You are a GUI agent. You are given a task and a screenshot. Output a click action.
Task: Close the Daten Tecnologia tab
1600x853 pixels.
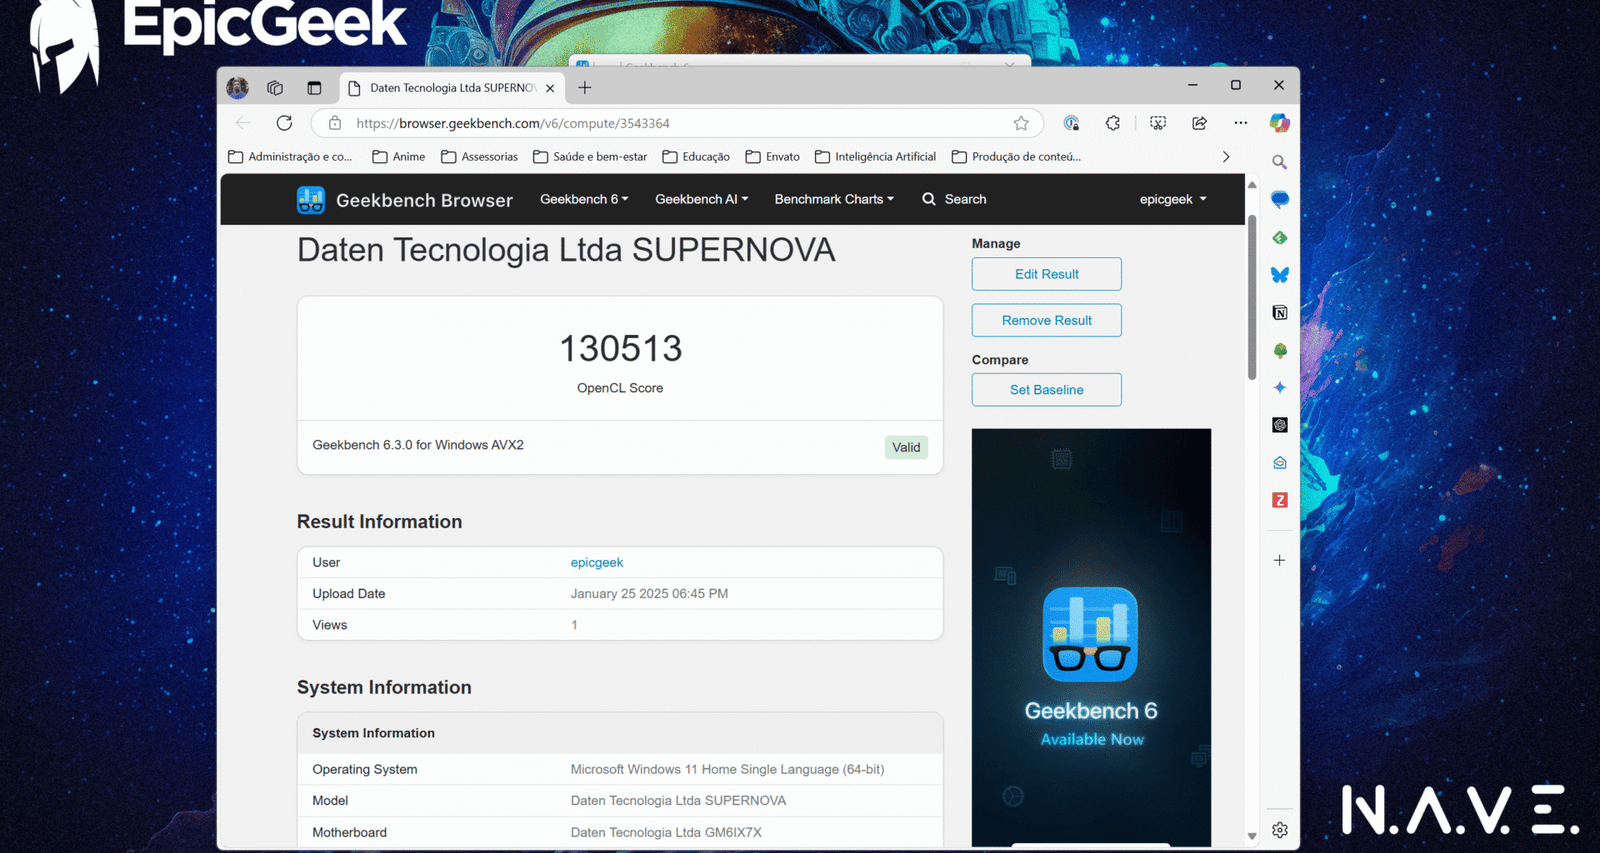(550, 88)
